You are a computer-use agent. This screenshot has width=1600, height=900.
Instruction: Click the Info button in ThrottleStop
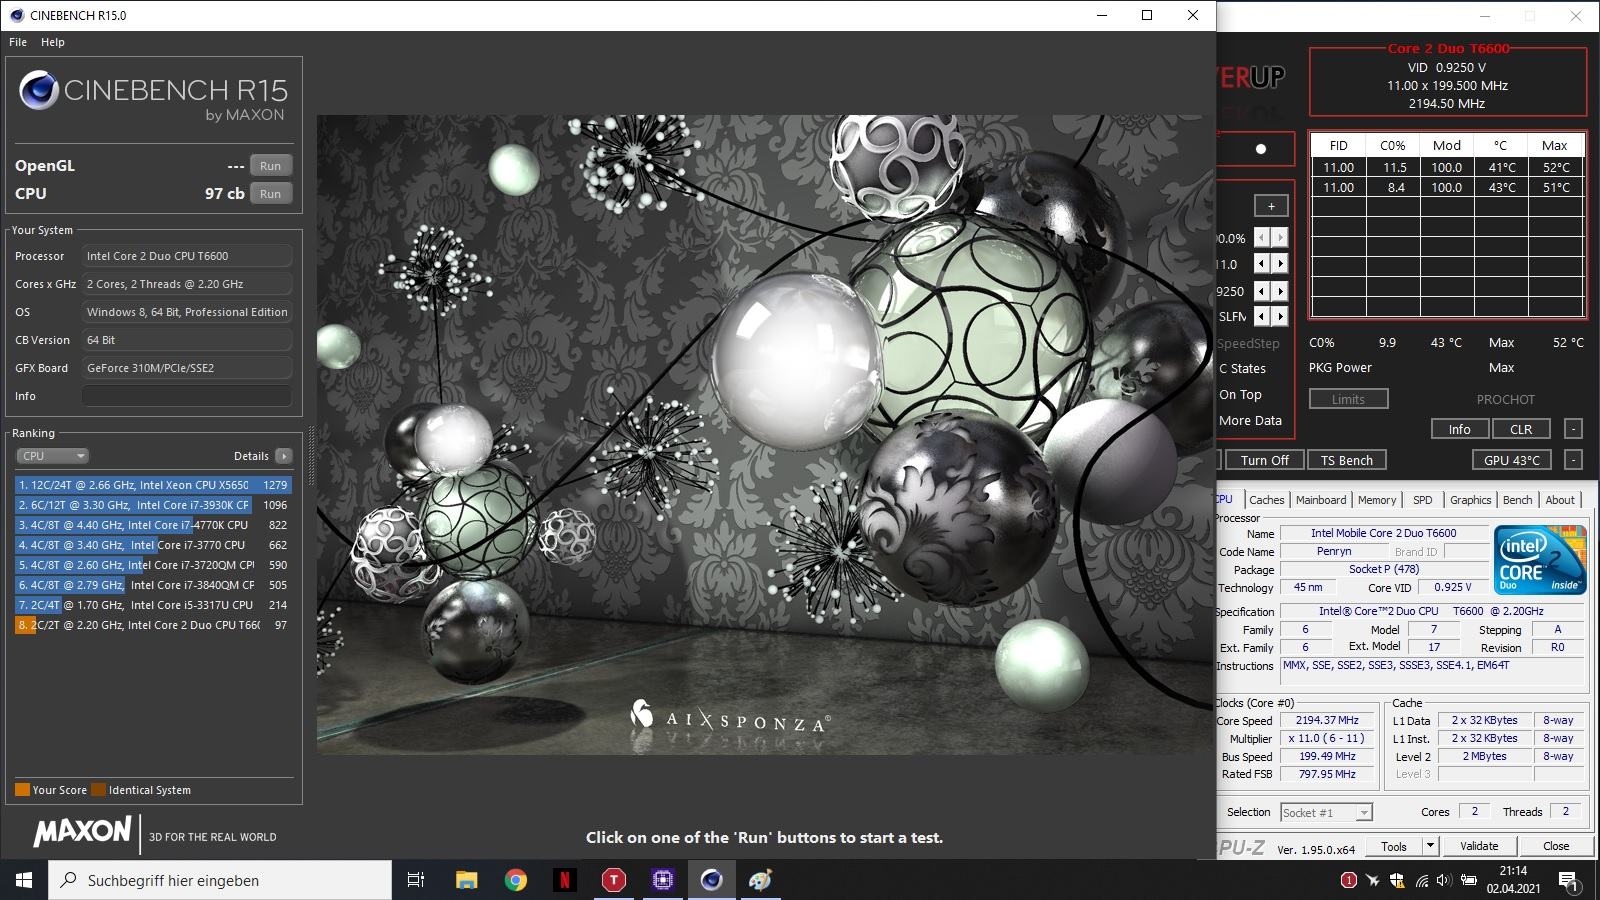click(1459, 429)
